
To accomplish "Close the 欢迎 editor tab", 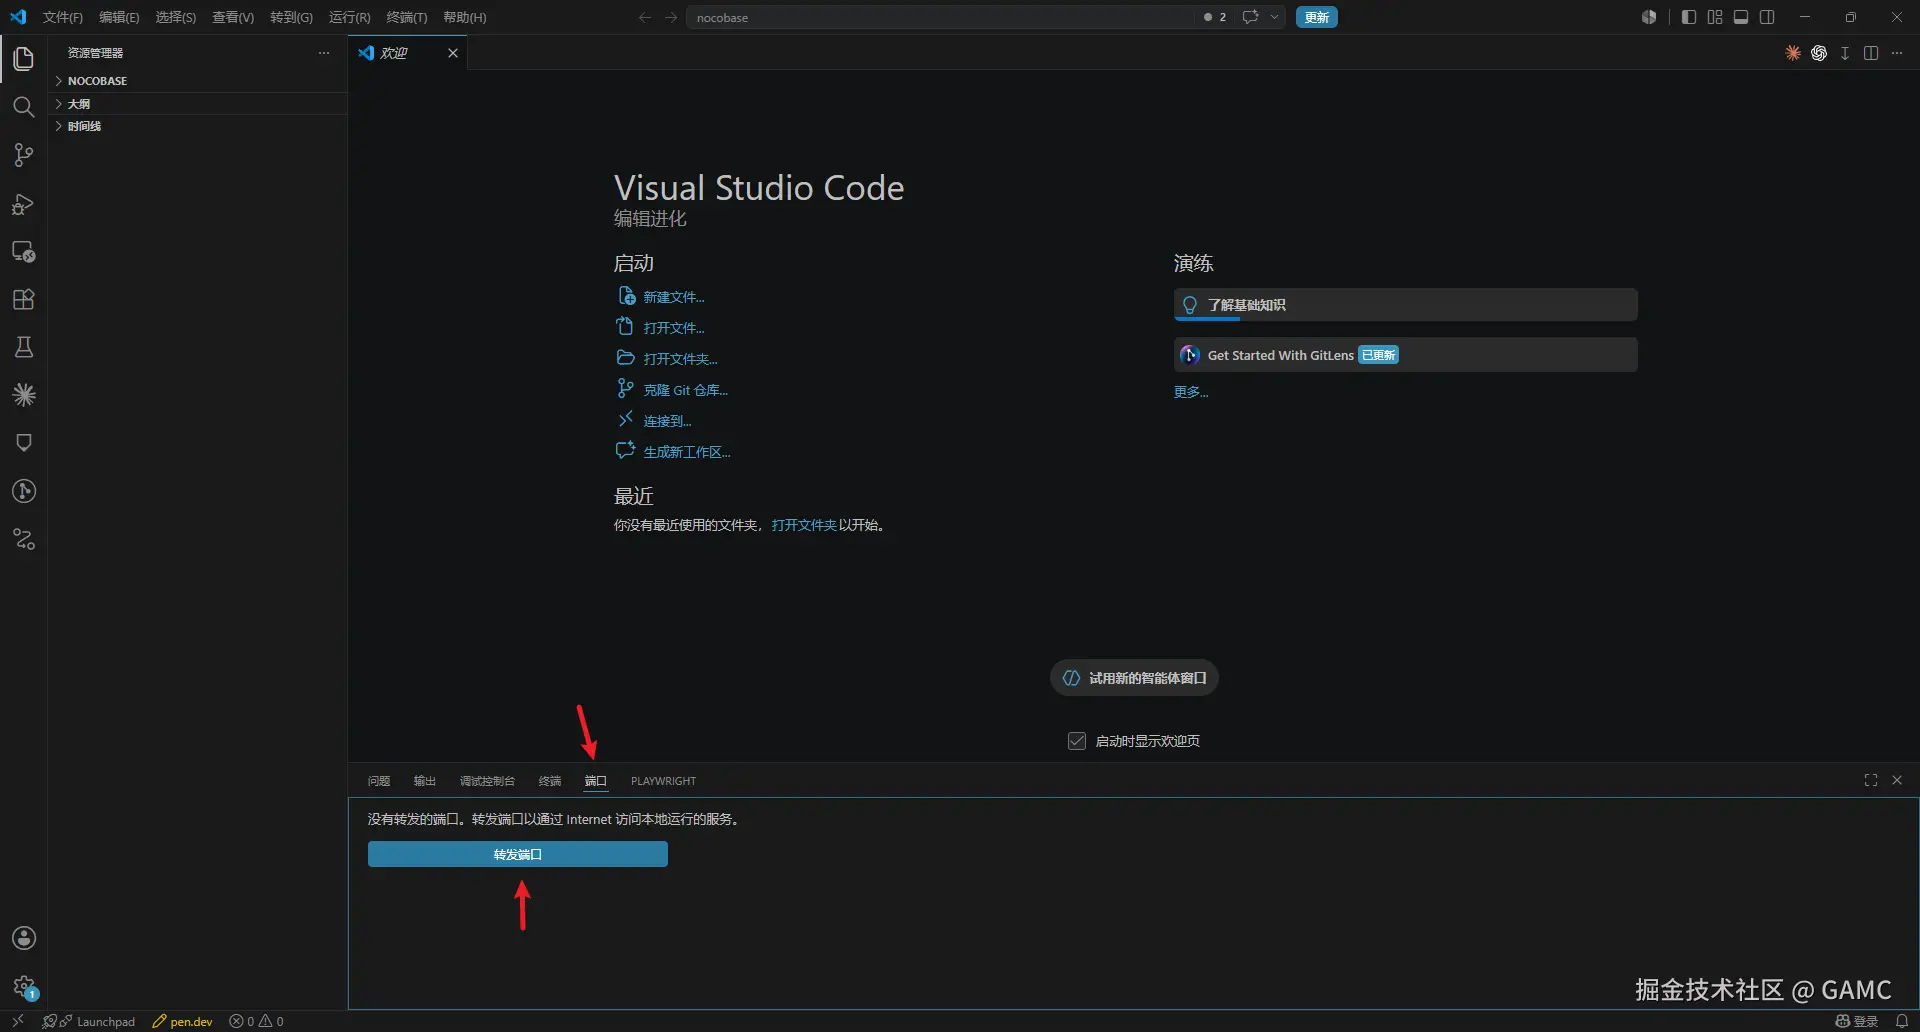I will tap(453, 53).
